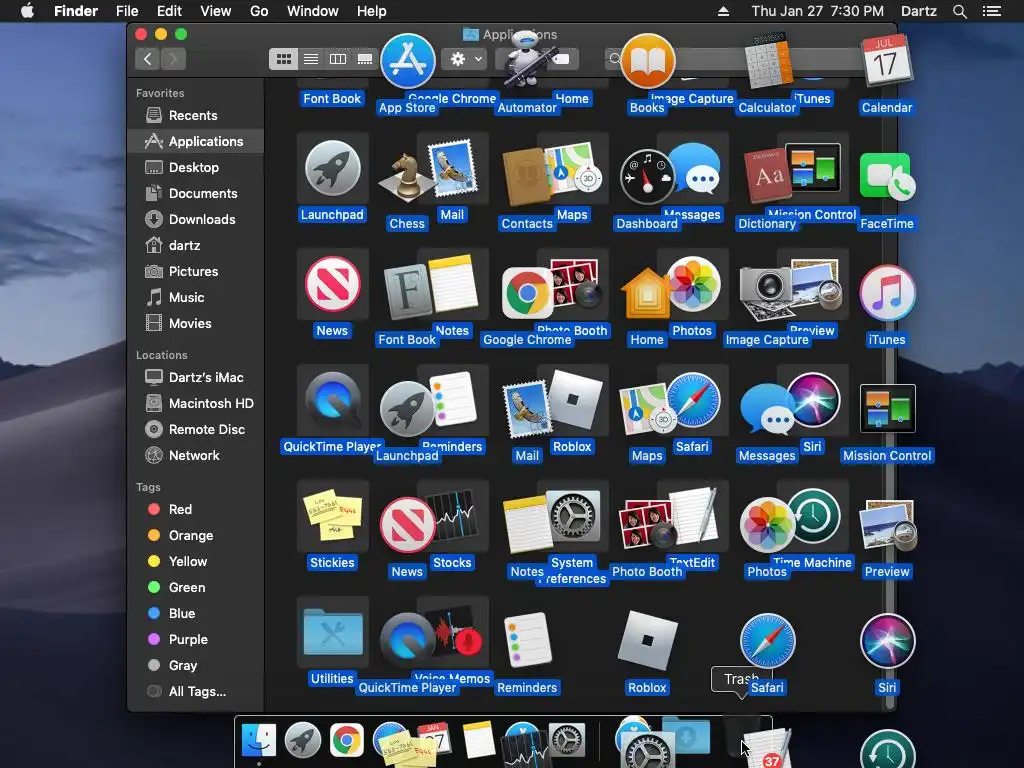The height and width of the screenshot is (768, 1024).
Task: Open Notification Center from the menu bar
Action: 991,11
